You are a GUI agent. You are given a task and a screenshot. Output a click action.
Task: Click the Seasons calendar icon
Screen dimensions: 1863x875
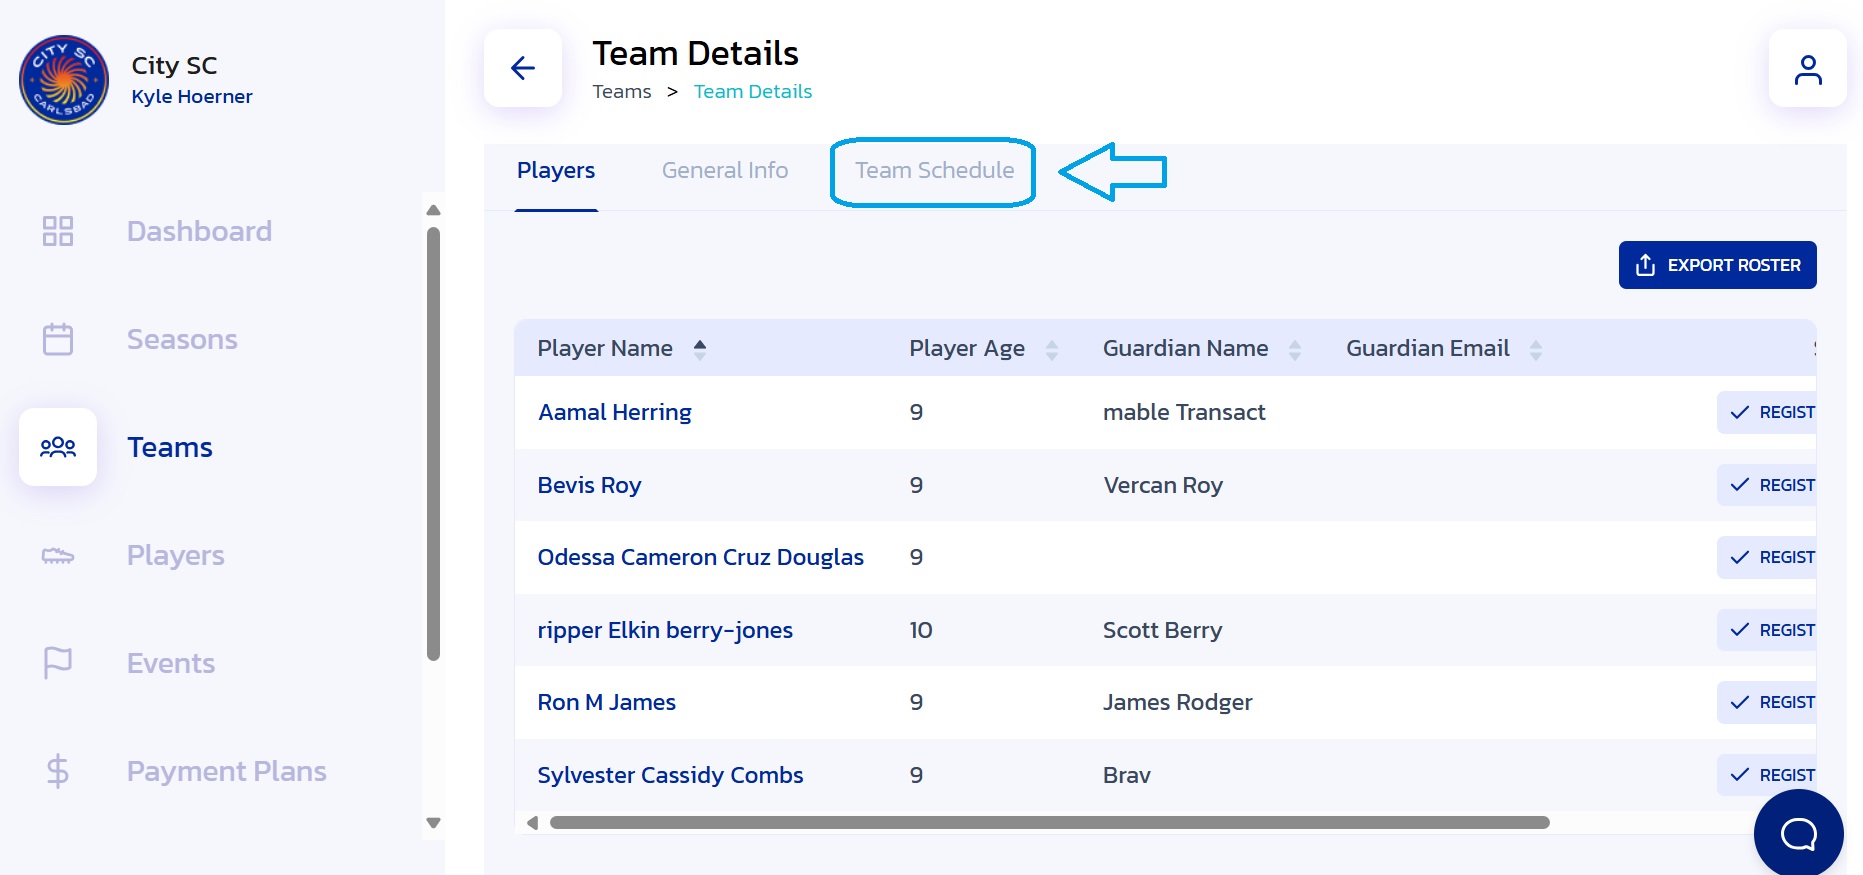pos(58,339)
